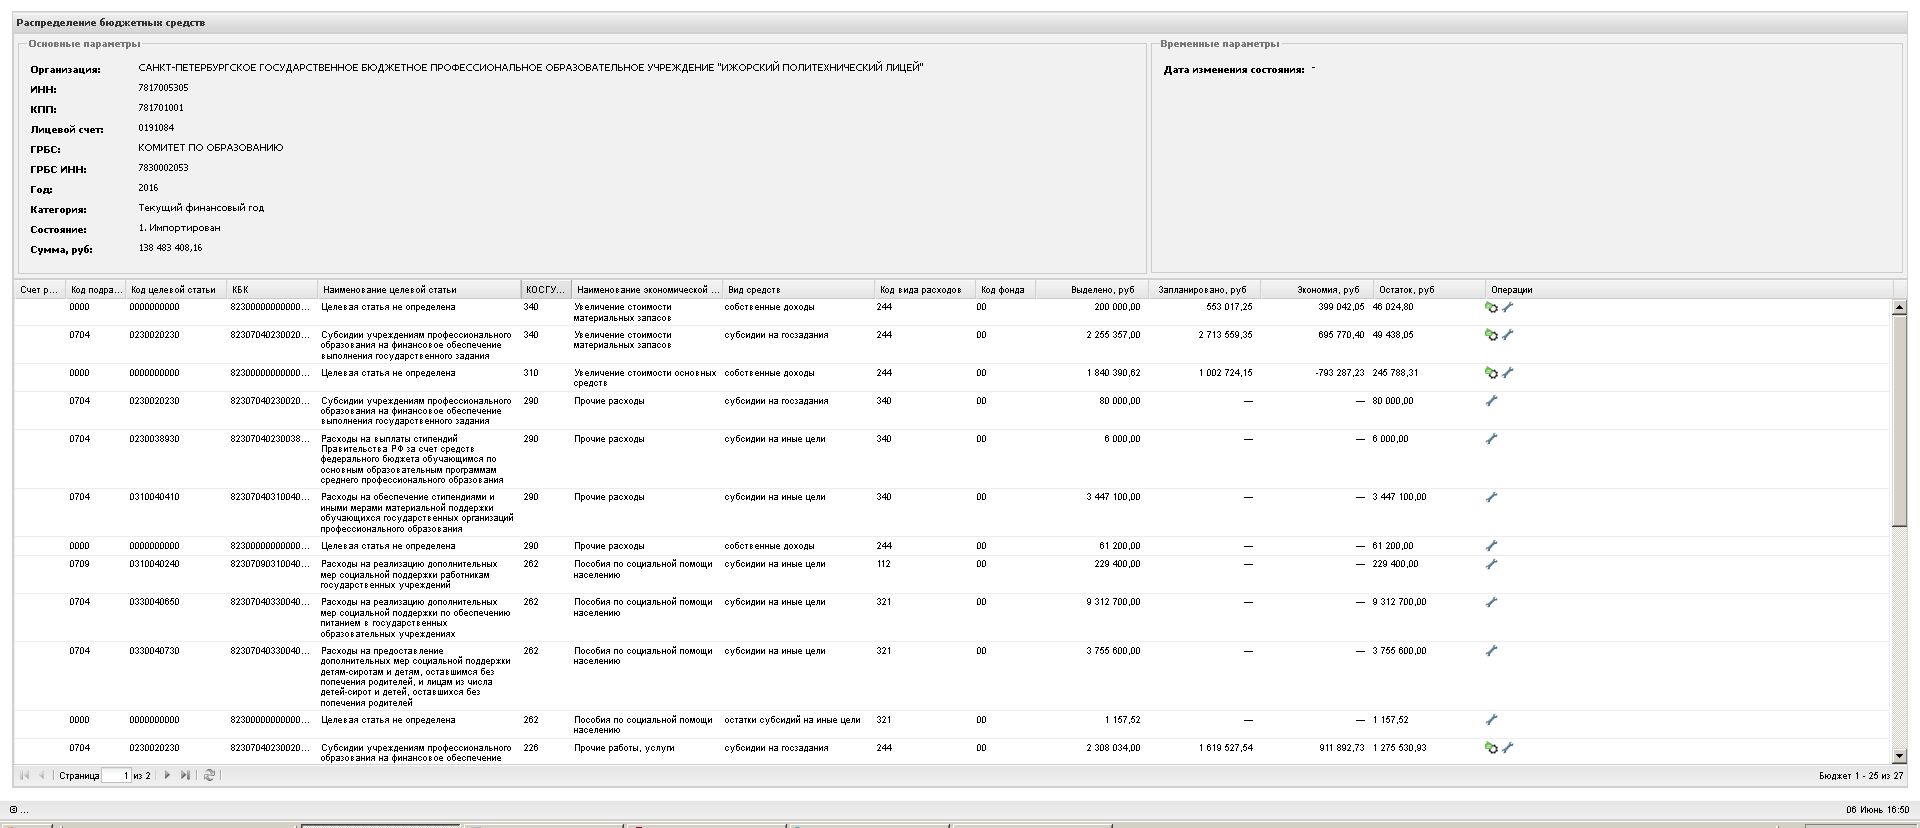Jump to the last page of results
Image resolution: width=1920 pixels, height=828 pixels.
[185, 775]
